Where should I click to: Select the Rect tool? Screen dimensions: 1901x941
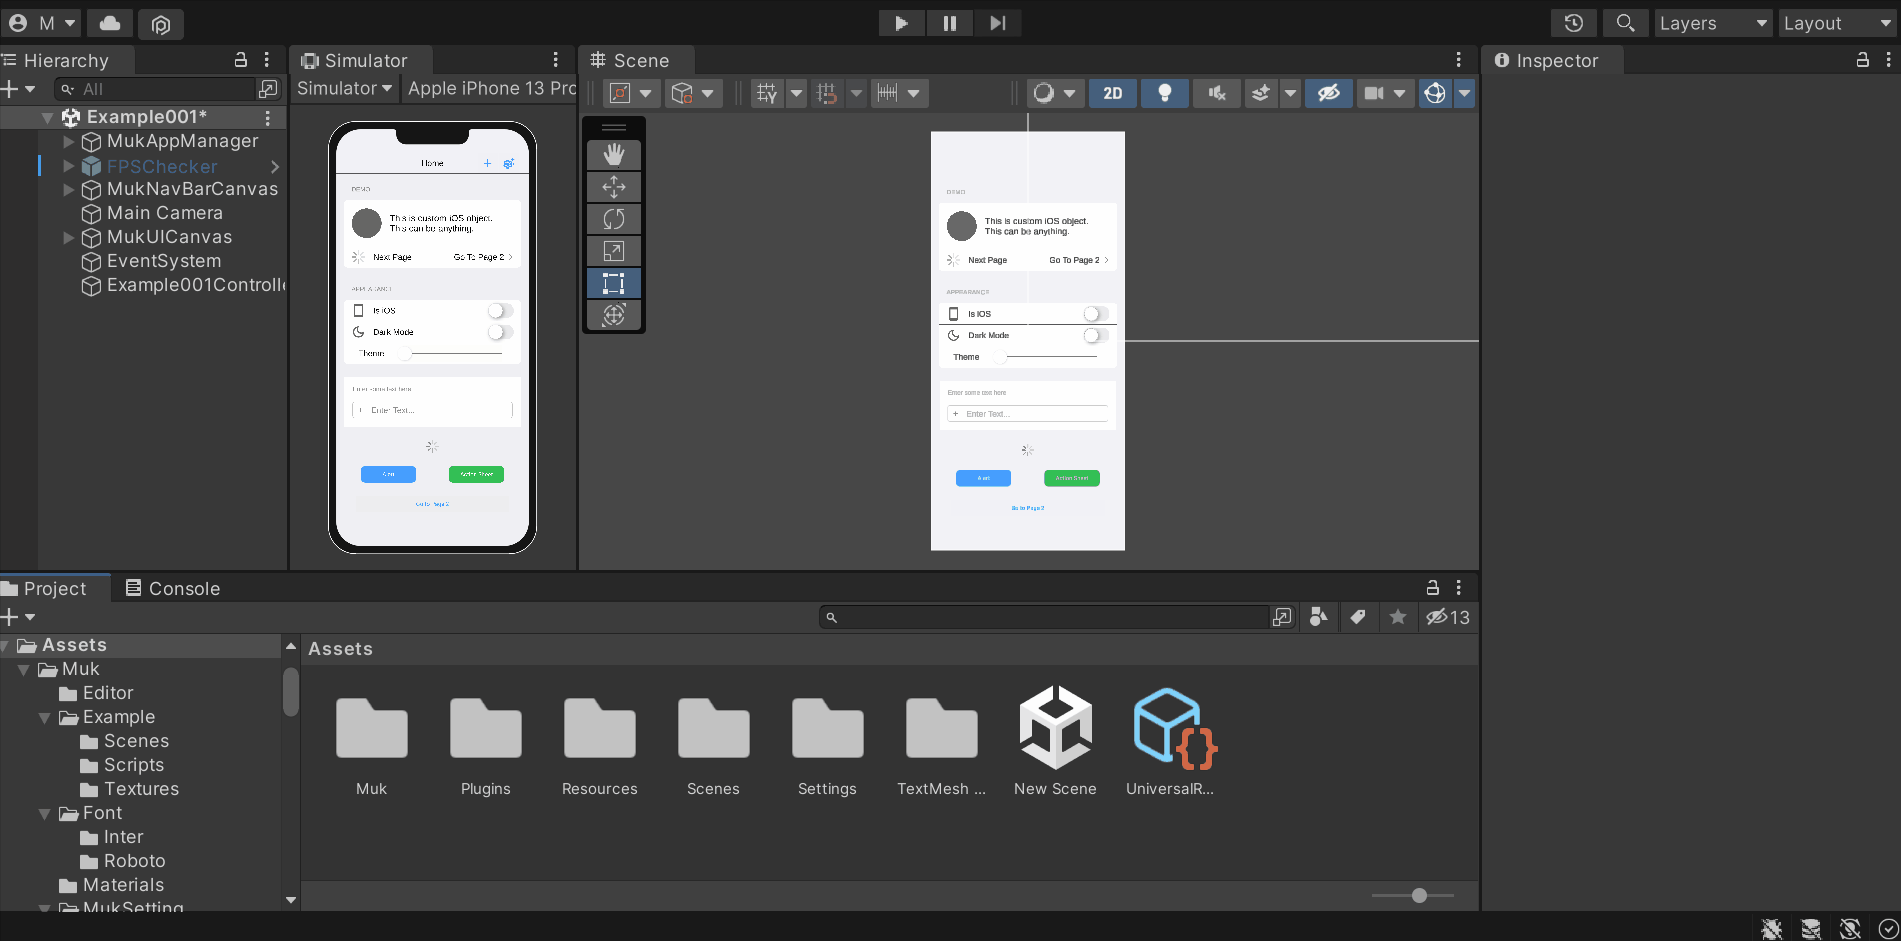(x=614, y=283)
